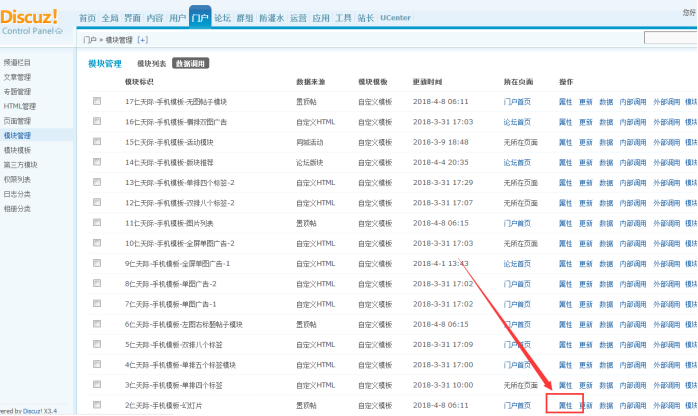Image resolution: width=698 pixels, height=416 pixels.
Task: Tick the checkbox for module 16 row
Action: 97,121
